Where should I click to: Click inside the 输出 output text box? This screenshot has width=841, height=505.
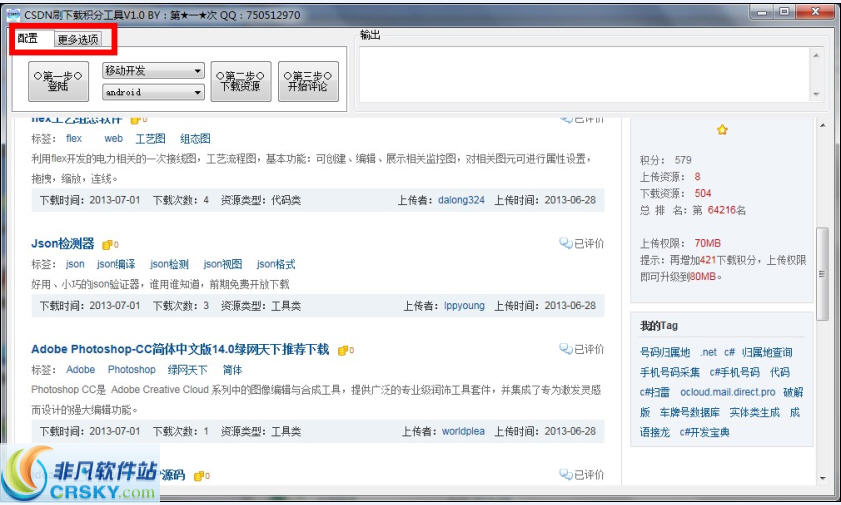585,75
